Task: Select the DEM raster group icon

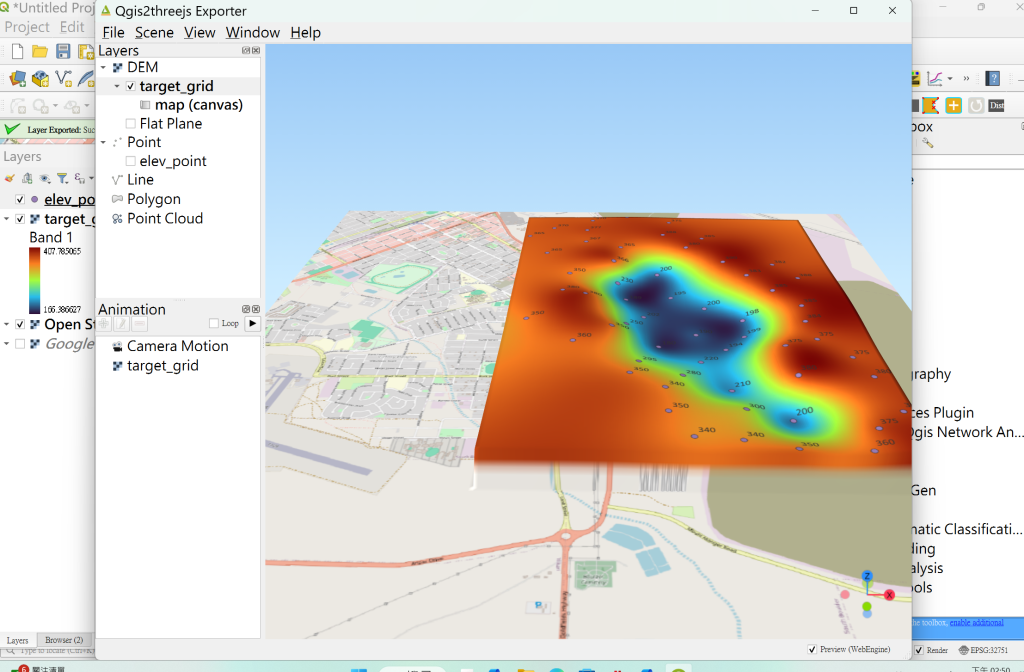Action: click(x=118, y=67)
